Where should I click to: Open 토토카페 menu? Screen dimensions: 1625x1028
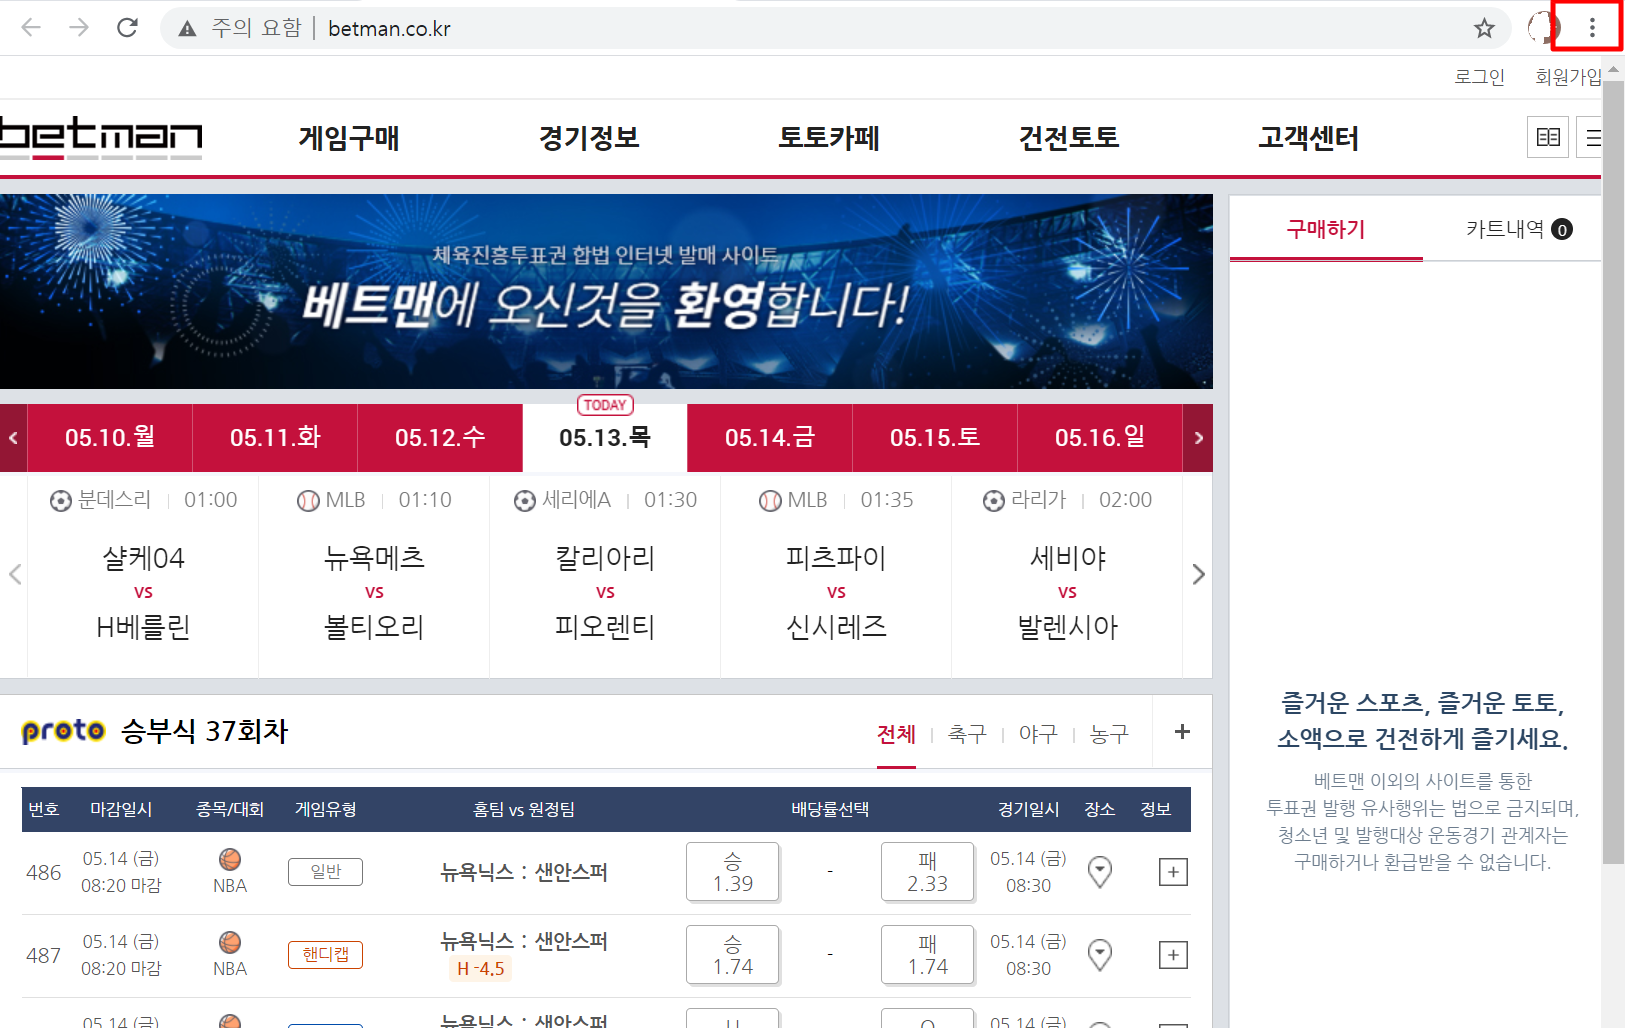pos(829,138)
